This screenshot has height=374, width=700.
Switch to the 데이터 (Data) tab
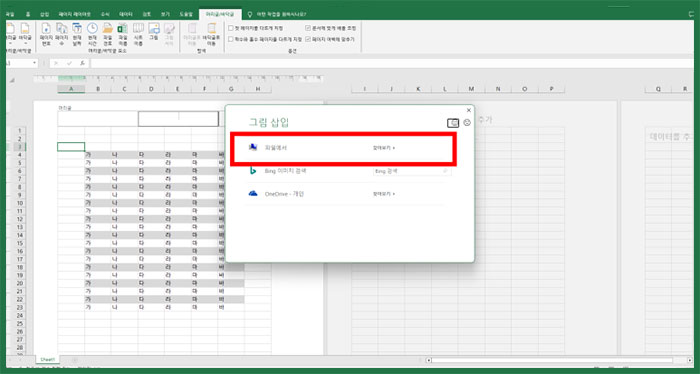point(125,14)
